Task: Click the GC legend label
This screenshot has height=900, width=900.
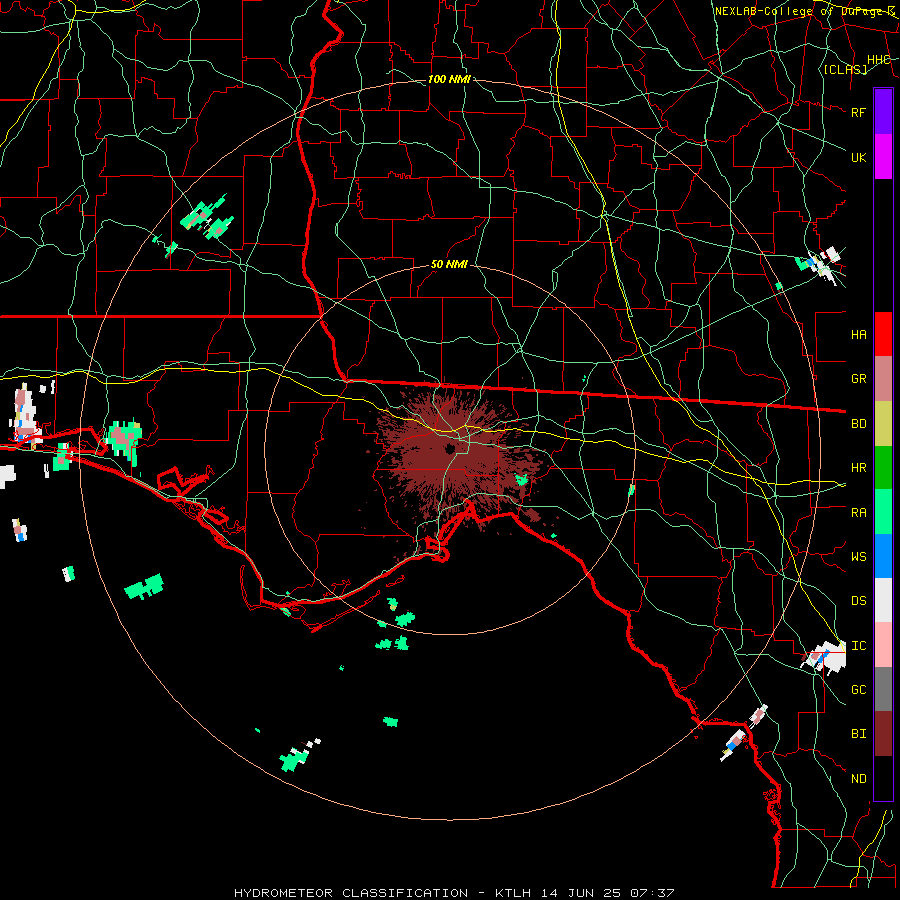Action: [859, 690]
